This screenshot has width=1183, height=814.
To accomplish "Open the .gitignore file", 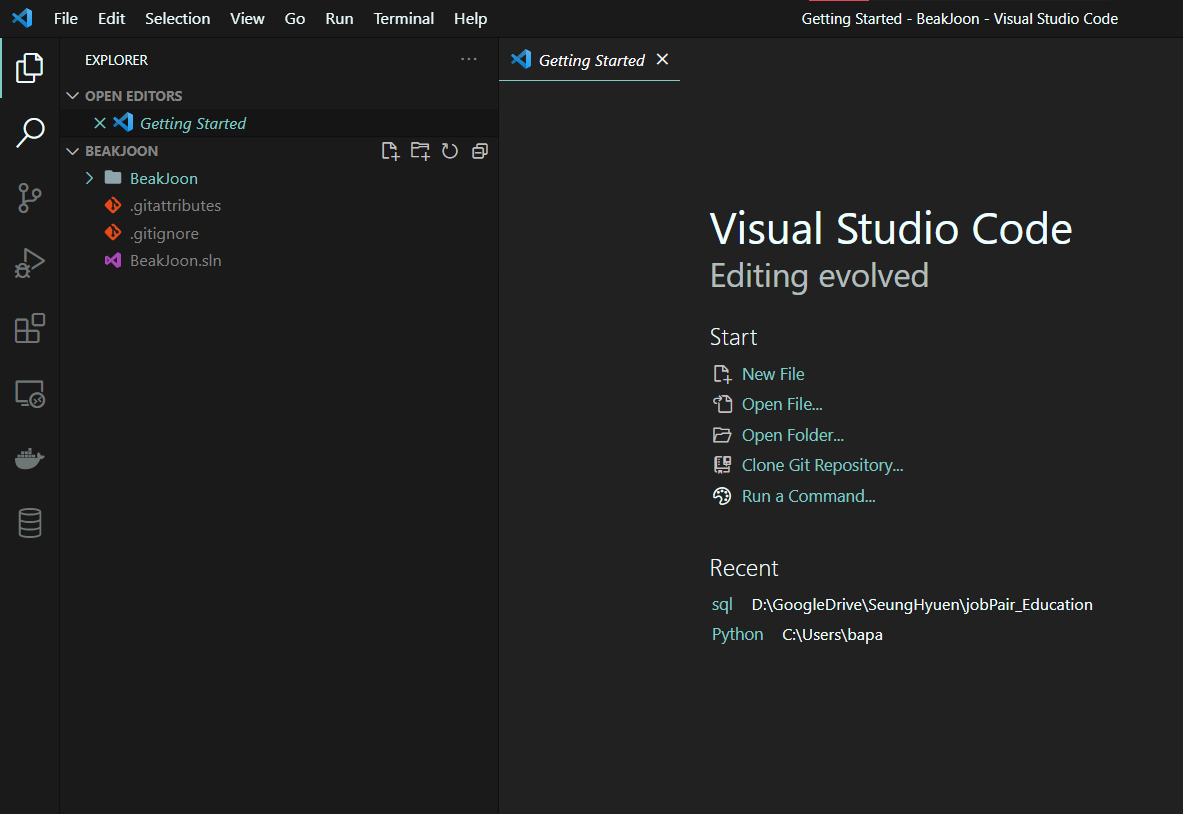I will 279,233.
